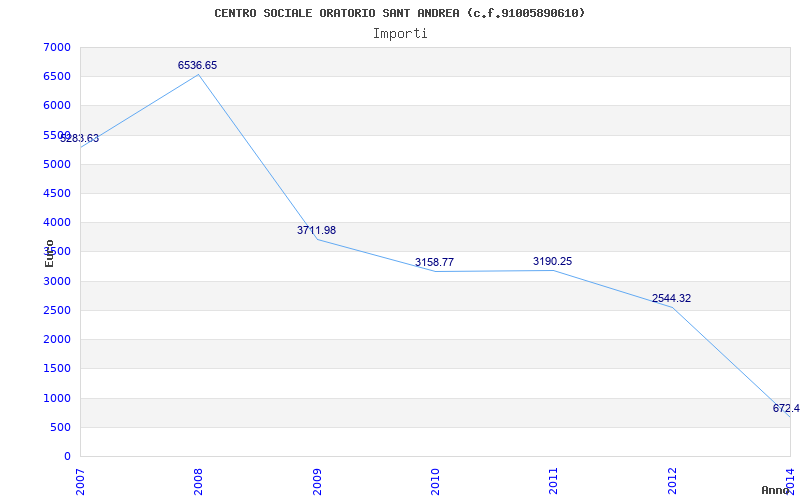
Task: Click the 0 y-axis value
Action: (x=67, y=456)
